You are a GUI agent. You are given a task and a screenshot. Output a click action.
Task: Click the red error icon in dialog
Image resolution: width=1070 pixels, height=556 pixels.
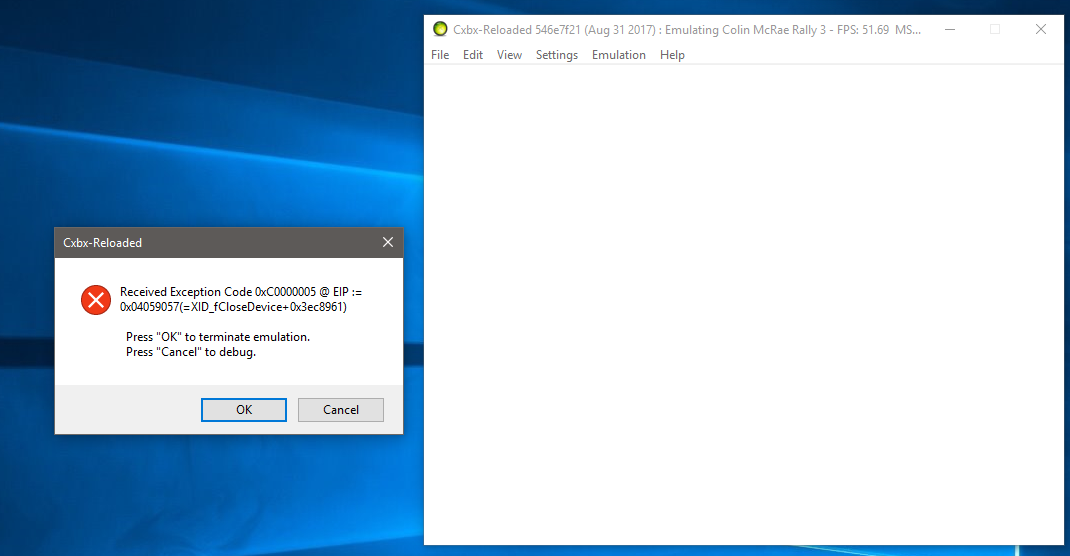[x=96, y=299]
